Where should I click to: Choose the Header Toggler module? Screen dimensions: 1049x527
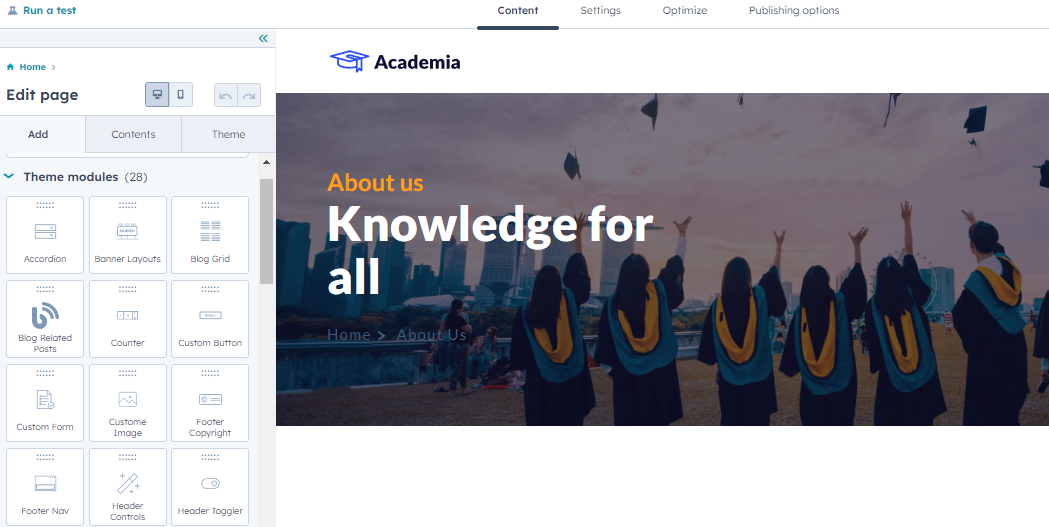(210, 487)
